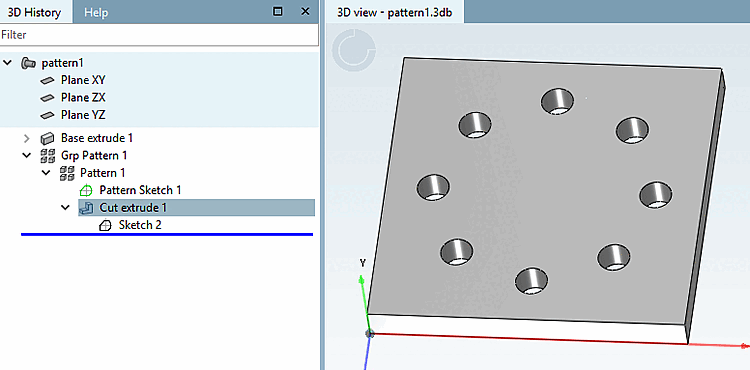Select the Grp Pattern 1 label

point(94,155)
